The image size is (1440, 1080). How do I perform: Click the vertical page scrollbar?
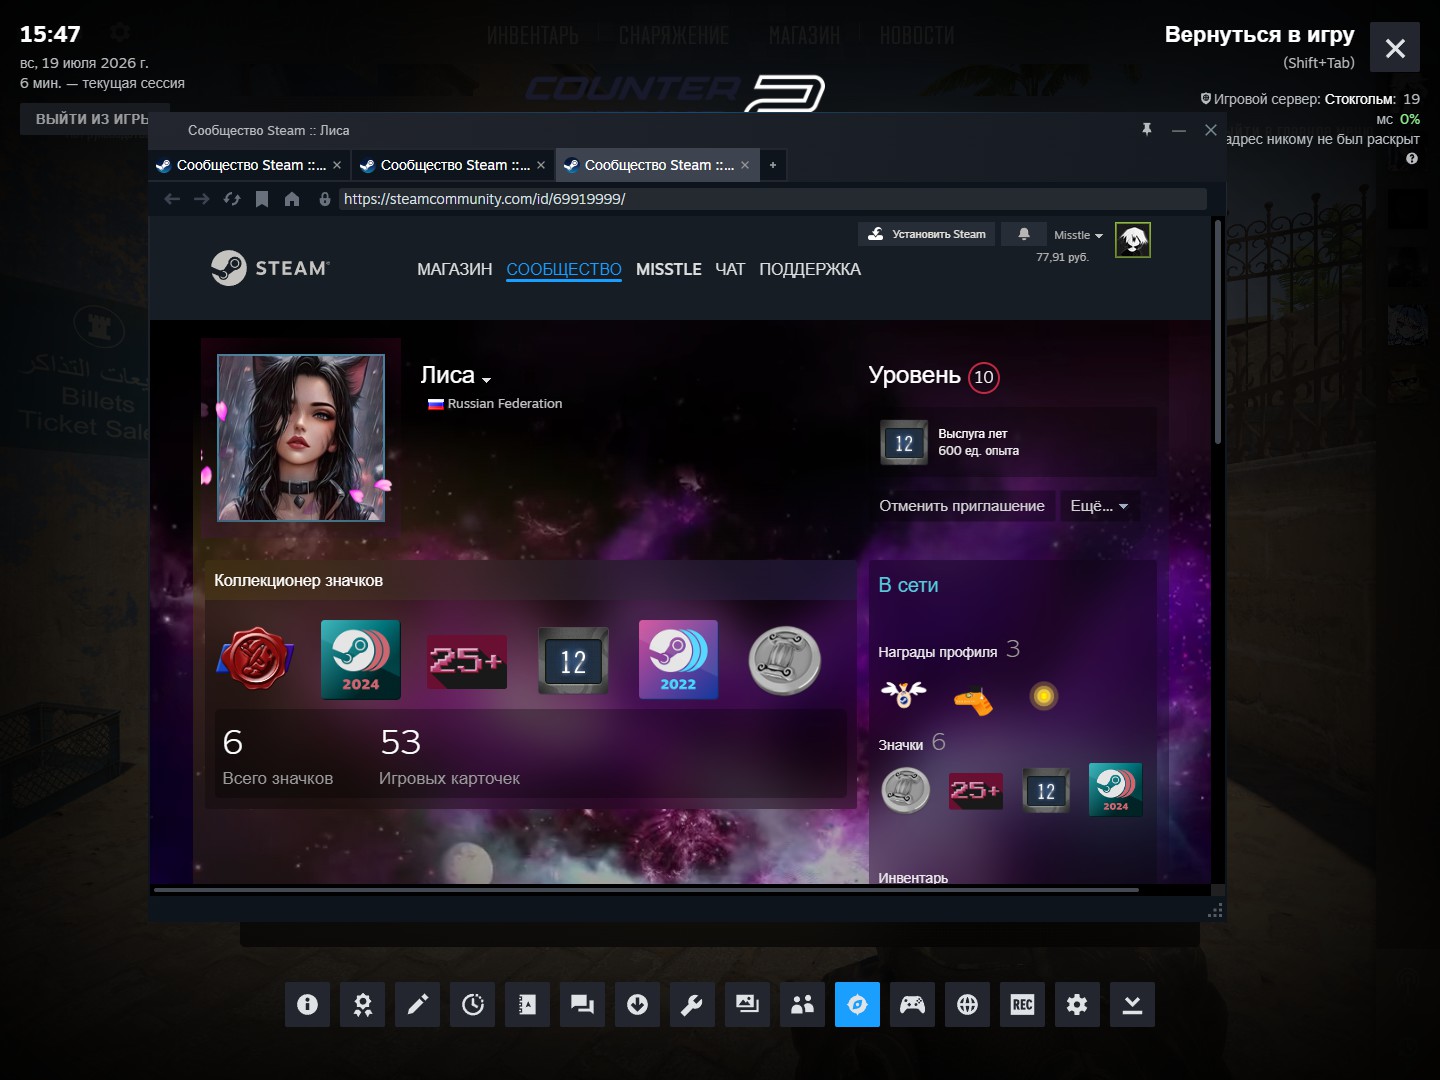[x=1217, y=332]
